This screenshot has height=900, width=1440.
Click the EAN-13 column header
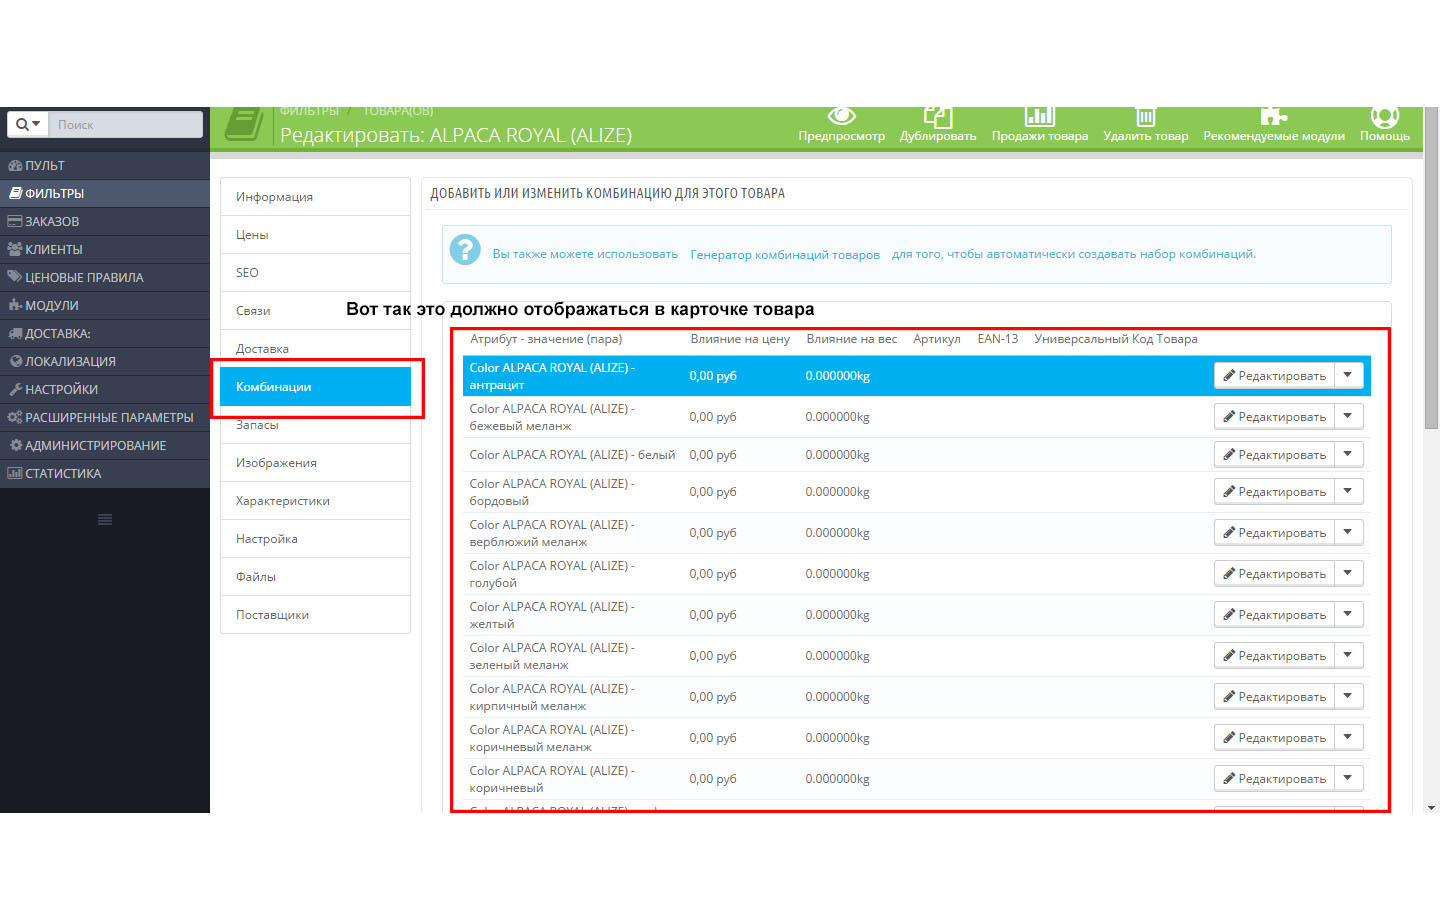coord(998,339)
